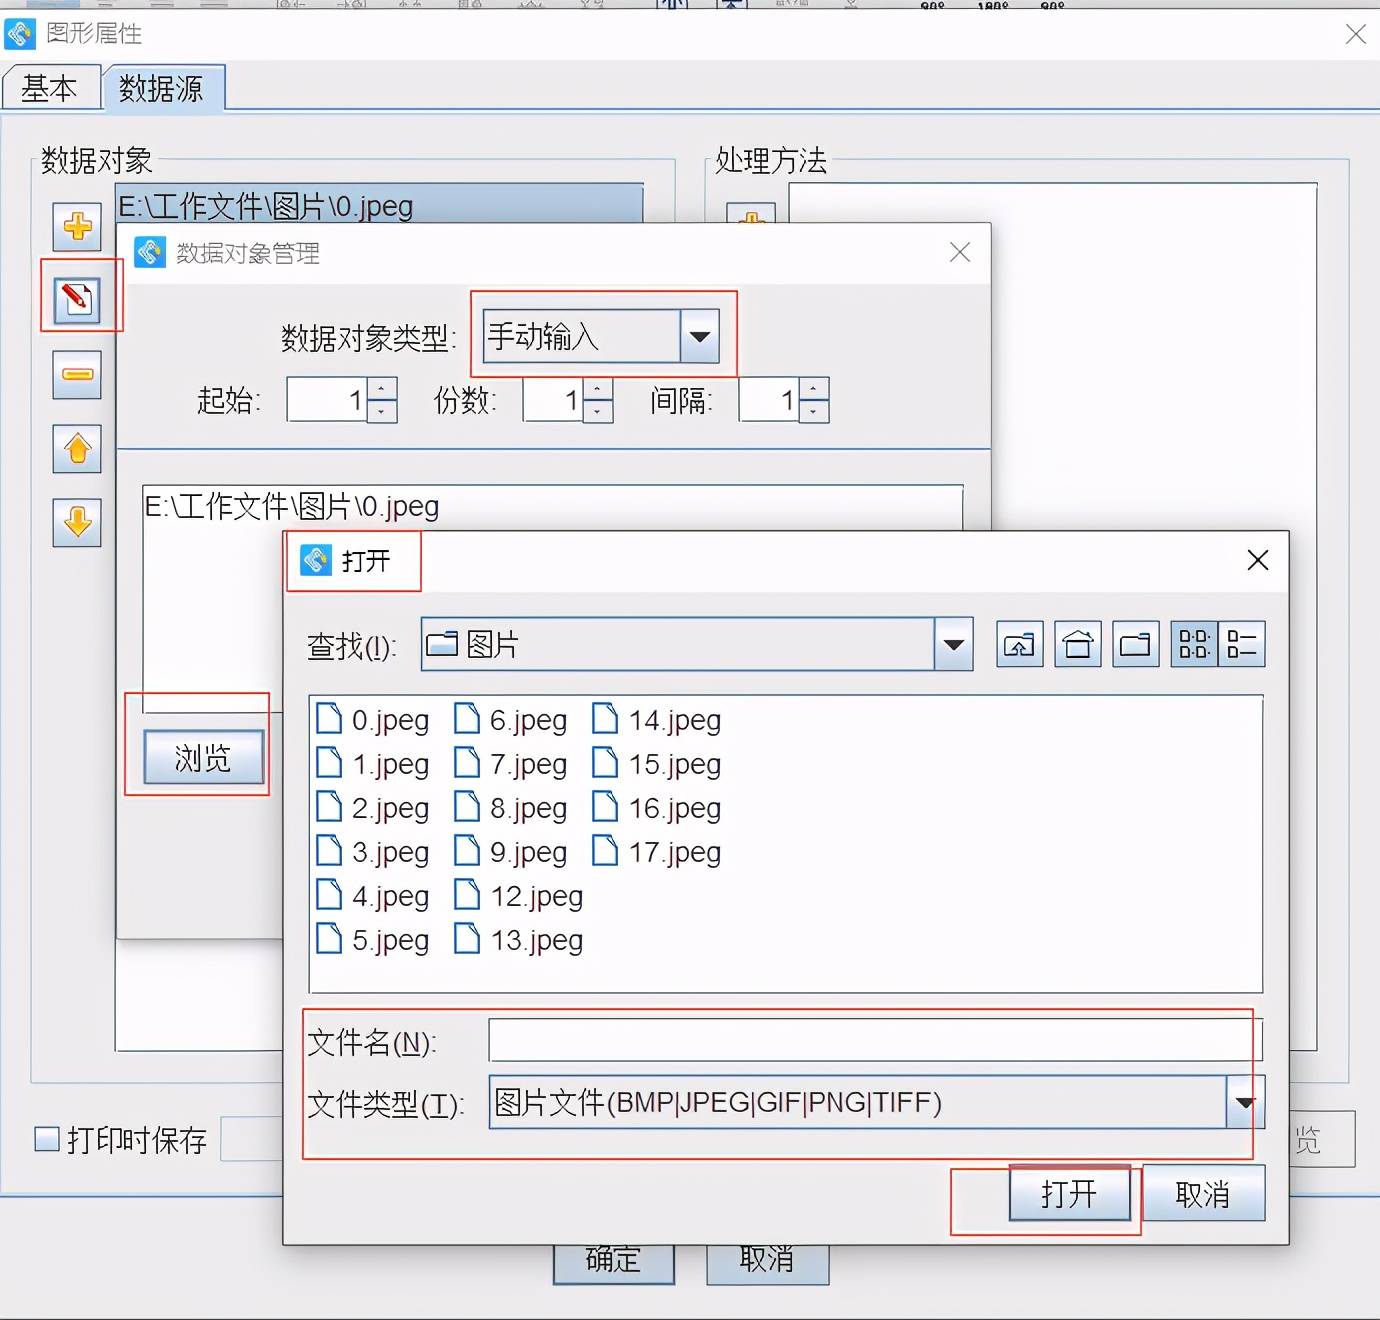The height and width of the screenshot is (1320, 1380).
Task: Expand the 查找 folder dropdown
Action: [953, 645]
